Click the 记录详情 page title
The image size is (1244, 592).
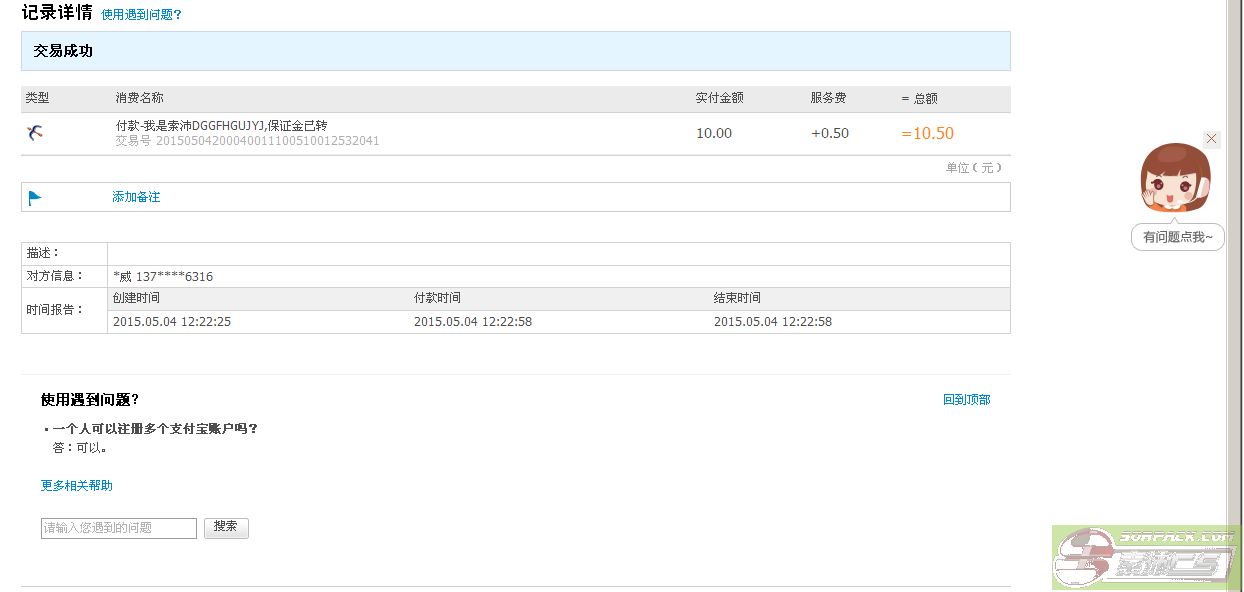tap(57, 13)
